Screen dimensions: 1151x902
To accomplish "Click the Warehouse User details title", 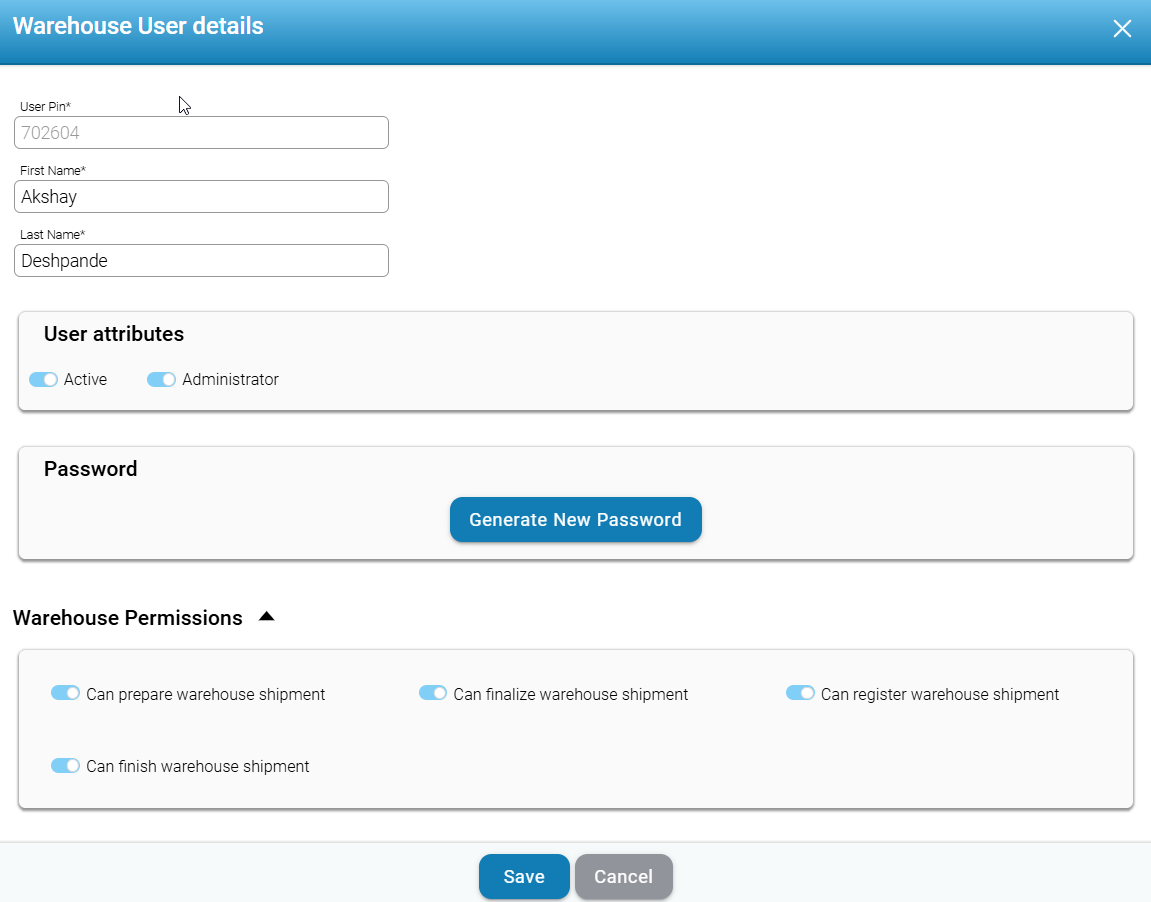I will [138, 26].
